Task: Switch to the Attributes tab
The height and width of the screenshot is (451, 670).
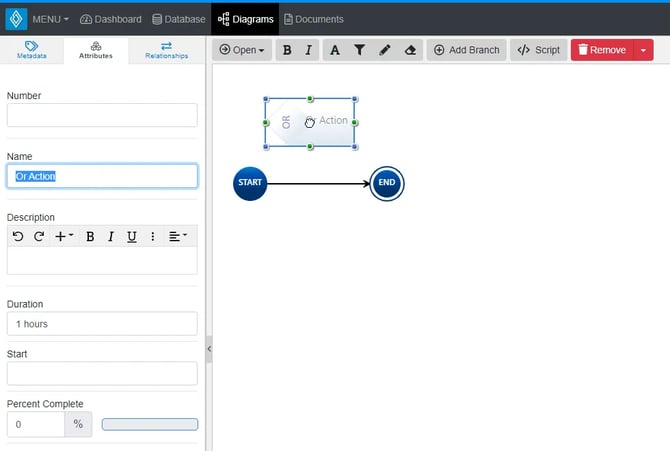Action: pyautogui.click(x=96, y=50)
